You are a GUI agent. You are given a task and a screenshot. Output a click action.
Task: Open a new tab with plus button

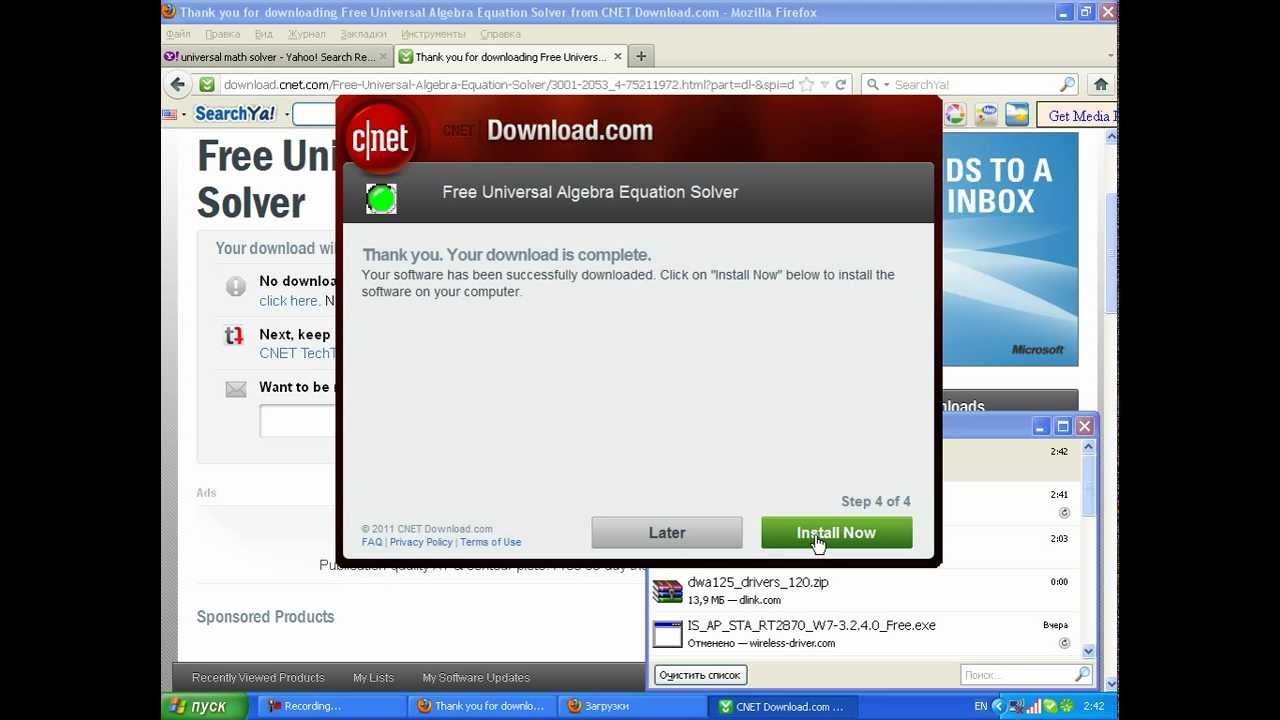coord(641,57)
